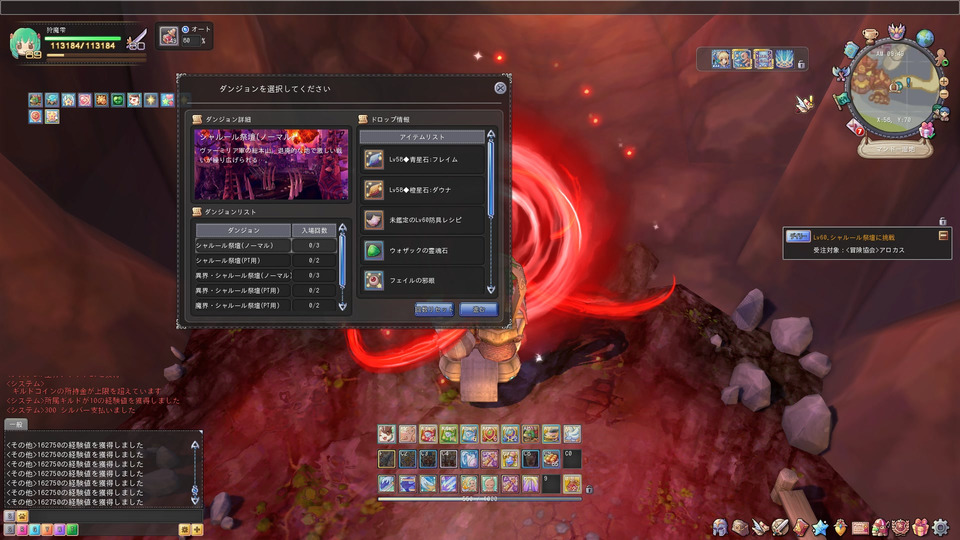Click the ウォザックの霊魂石 item name
960x540 pixels.
pyautogui.click(x=419, y=250)
